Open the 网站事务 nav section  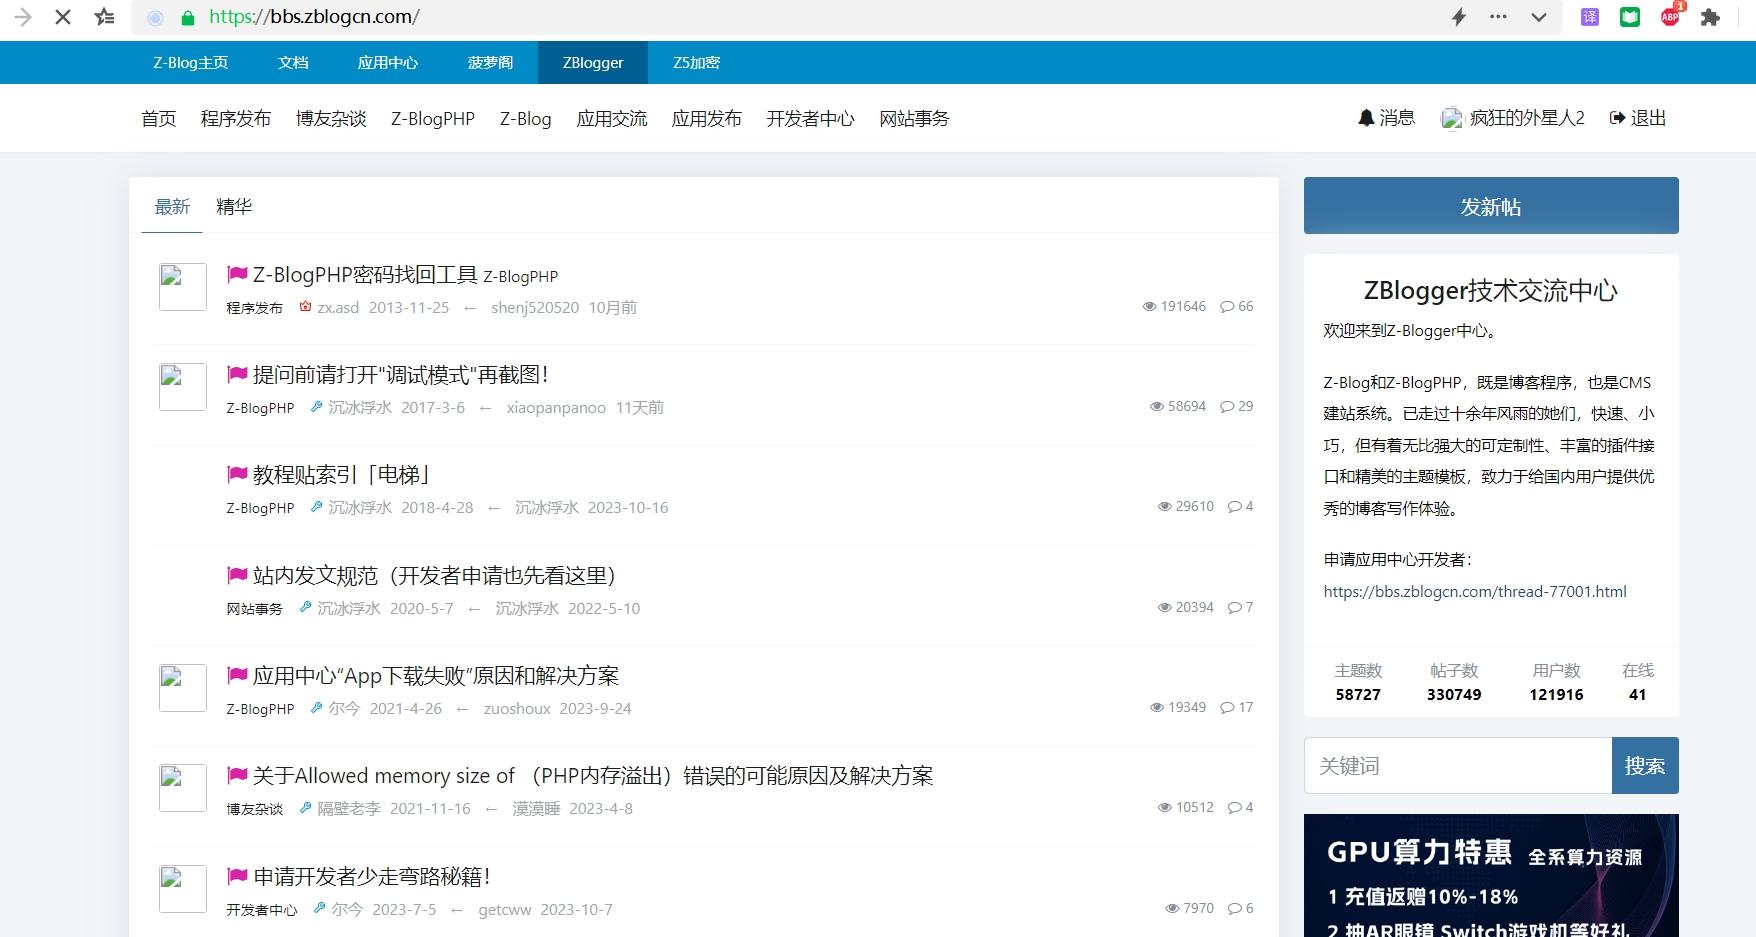[x=914, y=119]
